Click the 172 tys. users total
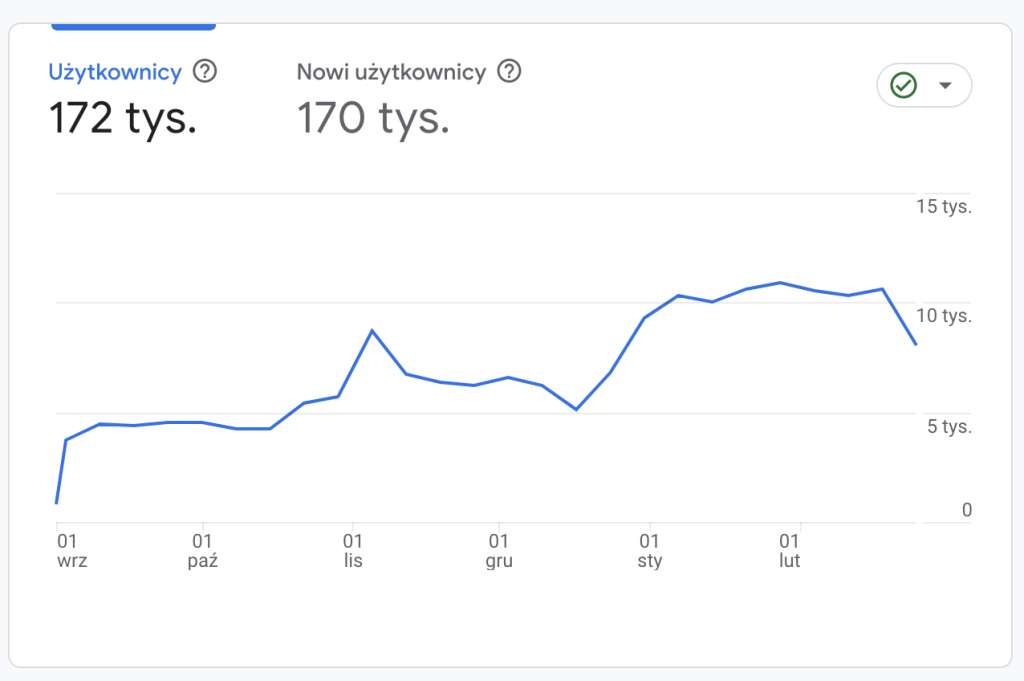This screenshot has width=1024, height=681. pos(123,118)
